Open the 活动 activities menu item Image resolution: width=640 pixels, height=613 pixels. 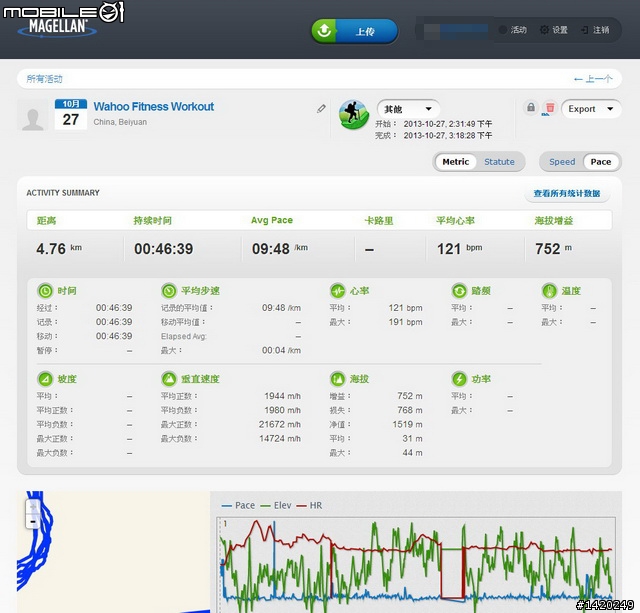coord(513,30)
